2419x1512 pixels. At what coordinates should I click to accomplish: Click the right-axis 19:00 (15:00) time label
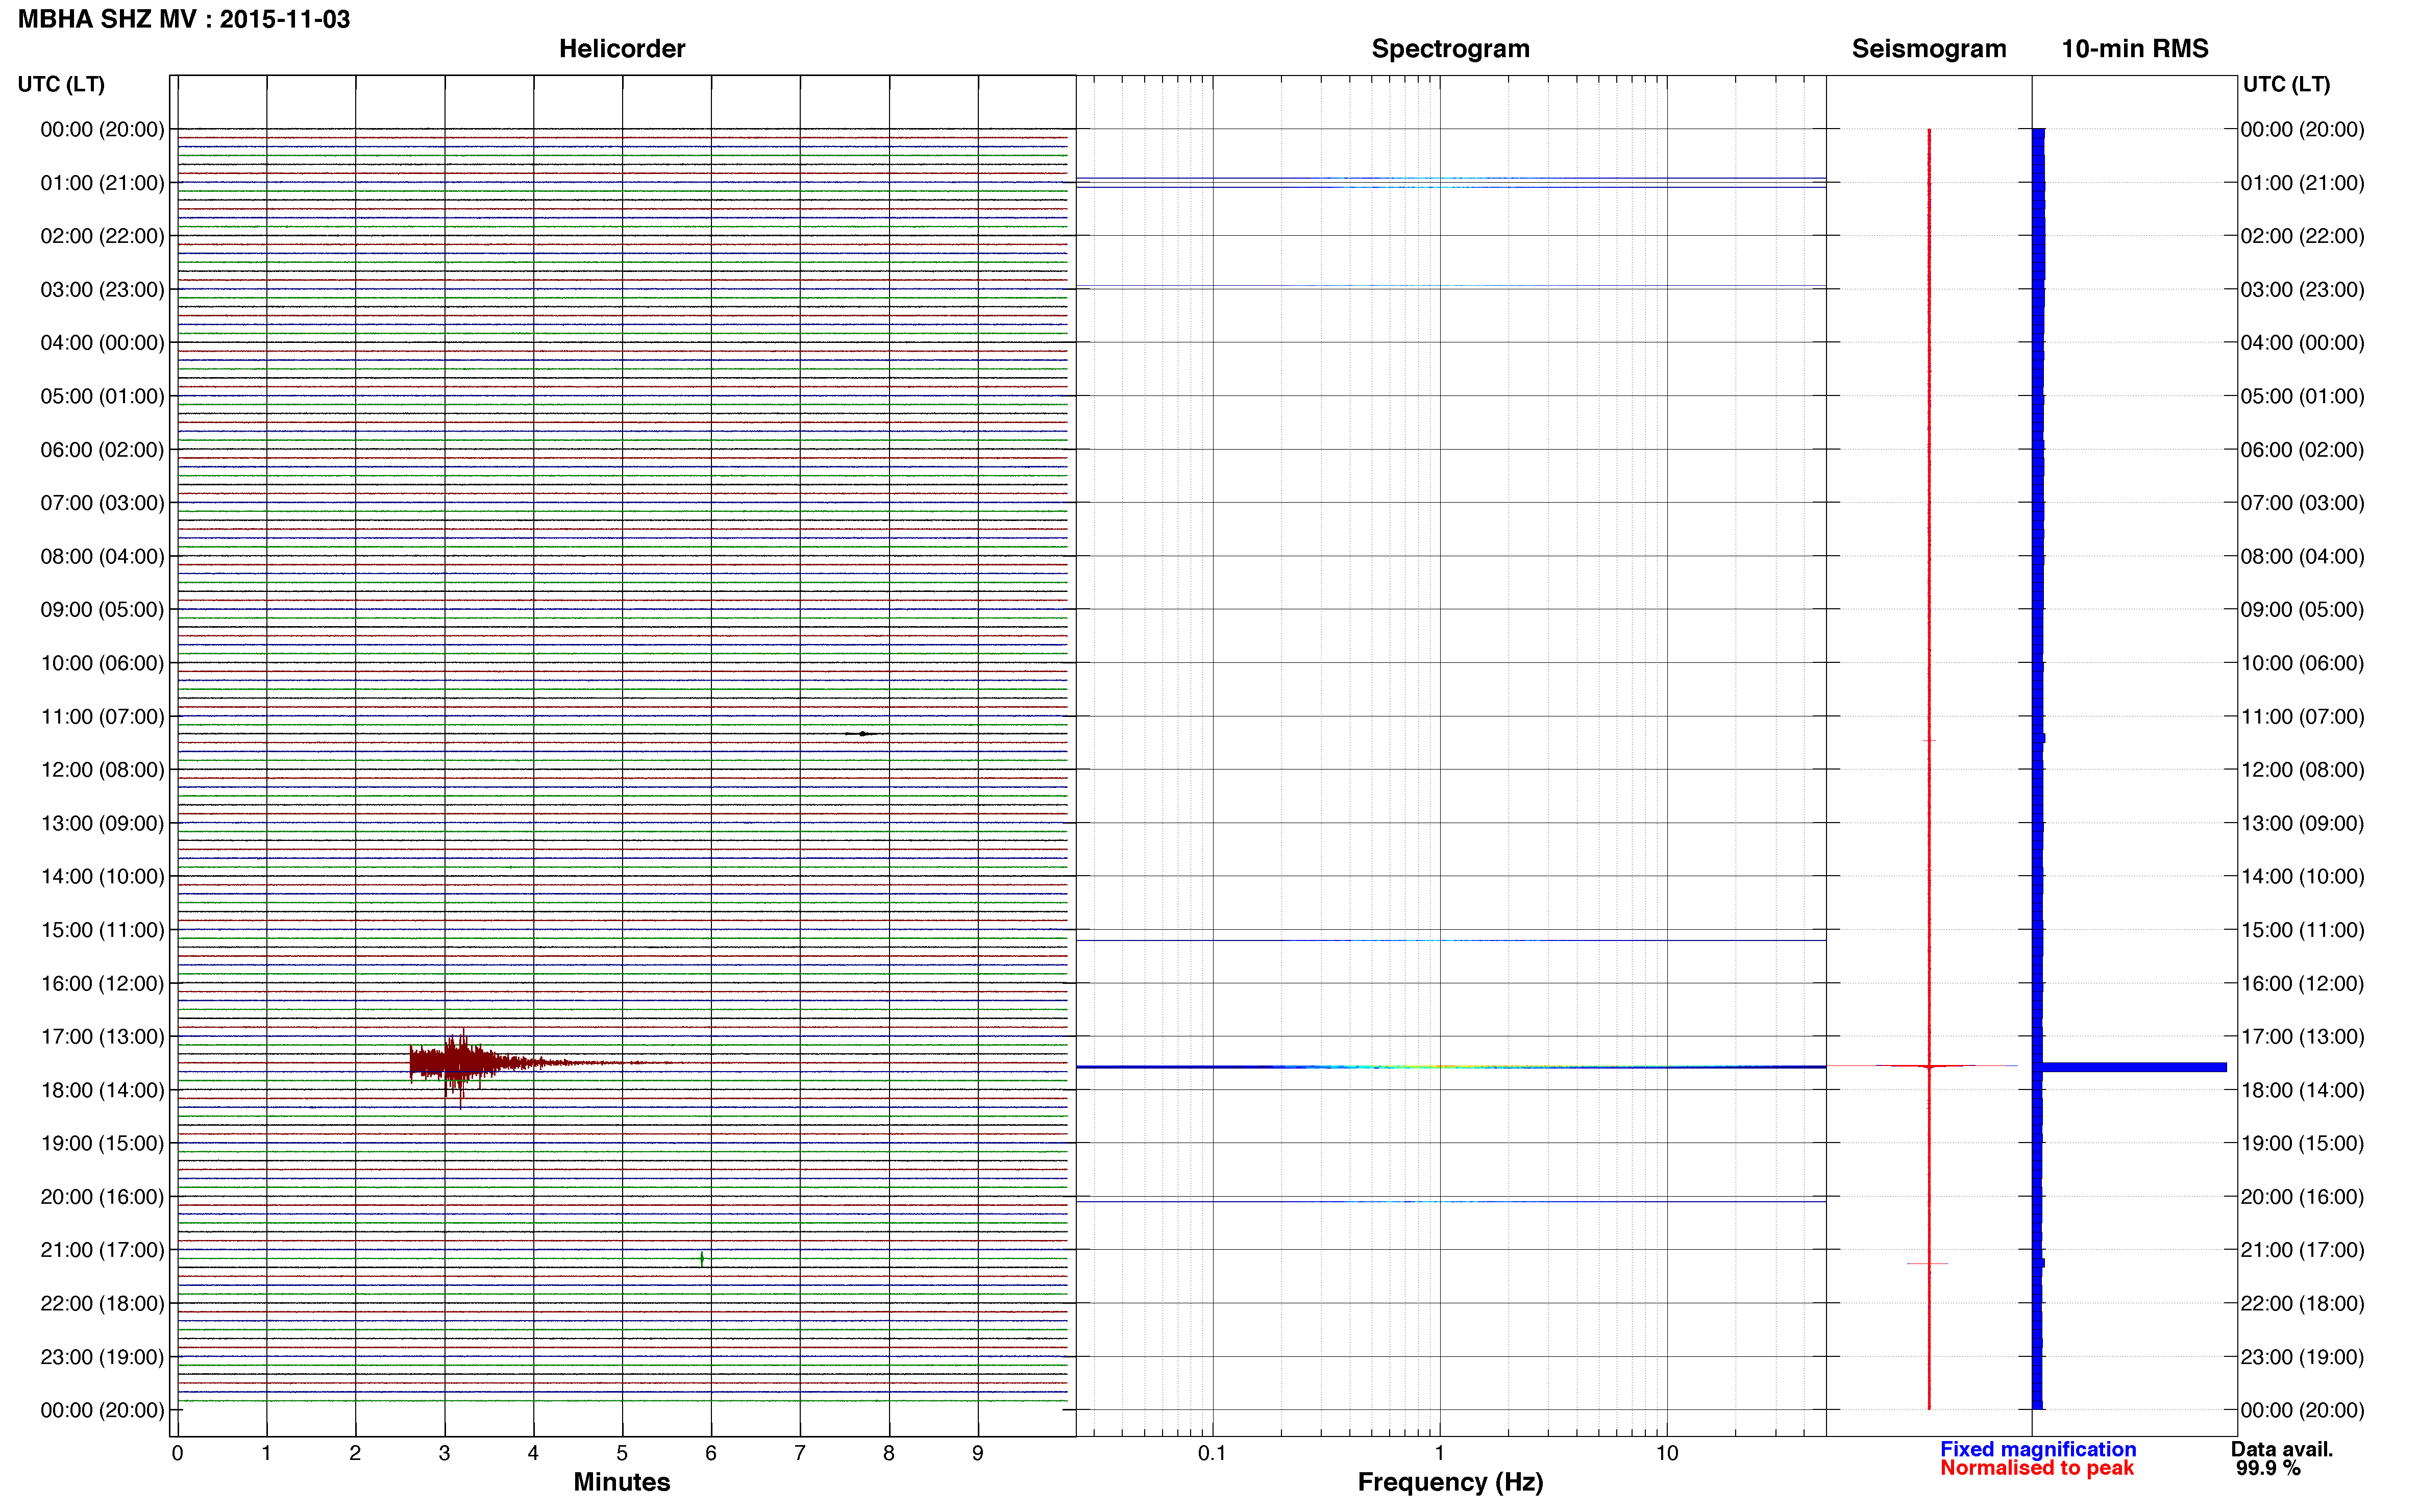tap(2303, 1144)
